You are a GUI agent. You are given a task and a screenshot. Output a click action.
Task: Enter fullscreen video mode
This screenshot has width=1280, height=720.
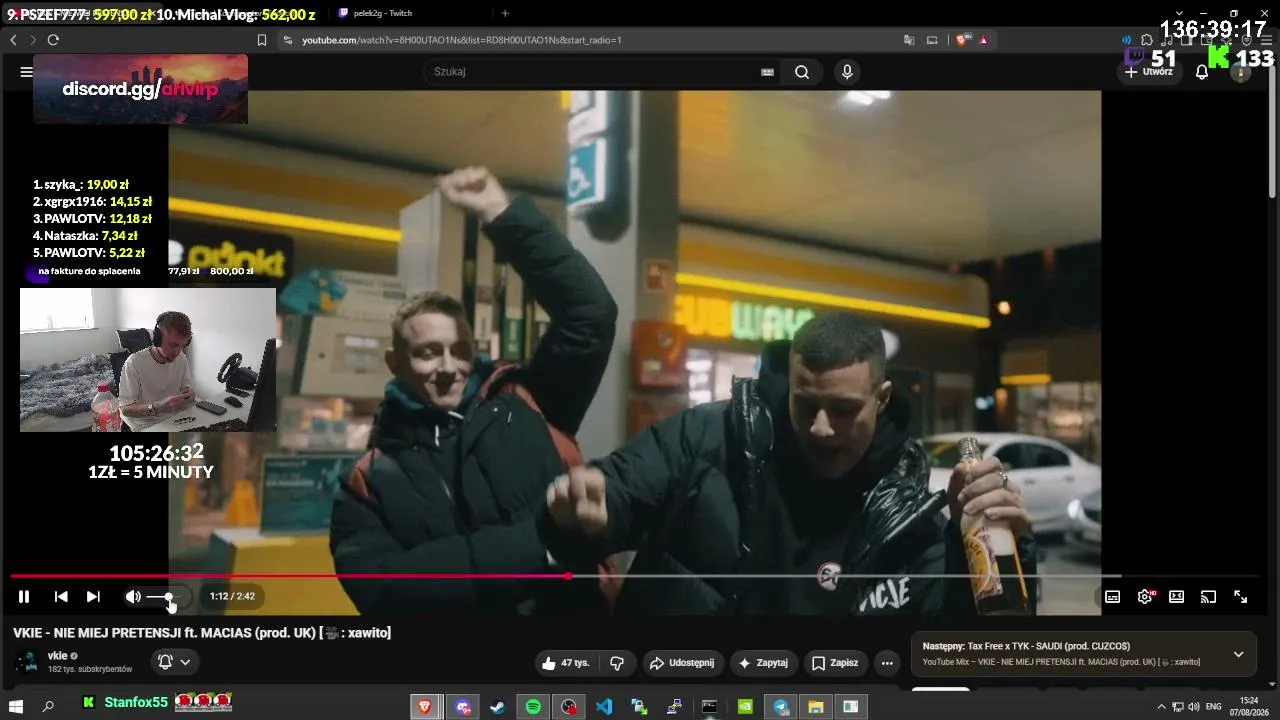pyautogui.click(x=1240, y=597)
